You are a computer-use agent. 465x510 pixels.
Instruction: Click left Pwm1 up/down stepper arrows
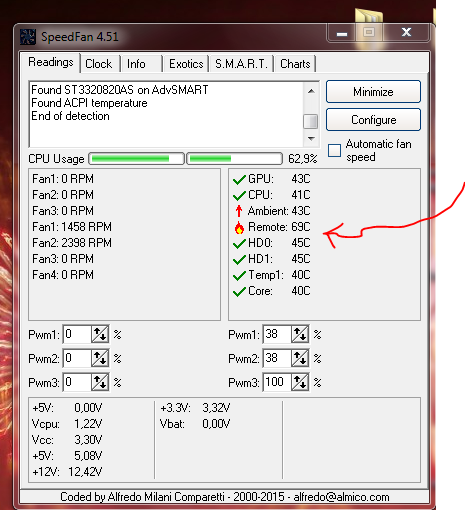click(100, 334)
